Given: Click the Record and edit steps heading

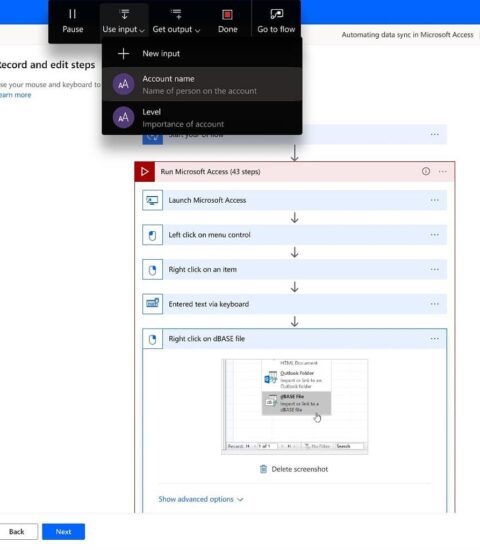Looking at the screenshot, I should tap(47, 65).
